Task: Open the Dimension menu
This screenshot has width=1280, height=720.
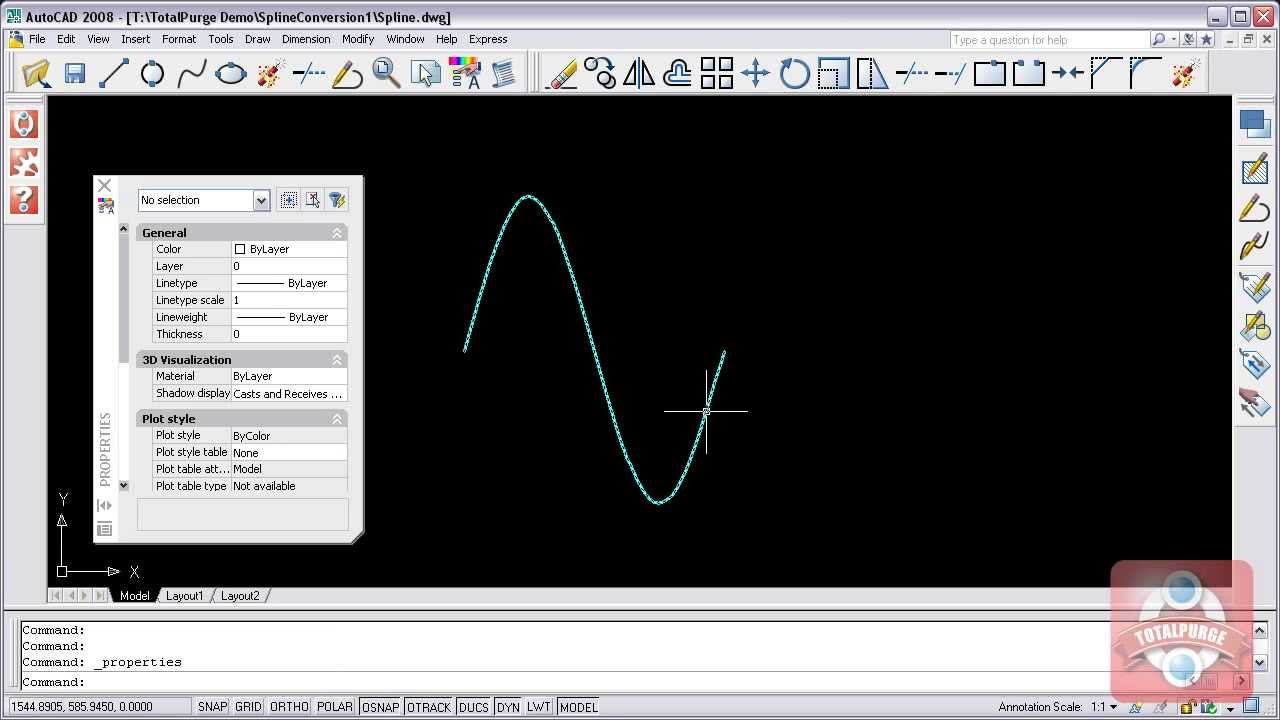Action: coord(306,39)
